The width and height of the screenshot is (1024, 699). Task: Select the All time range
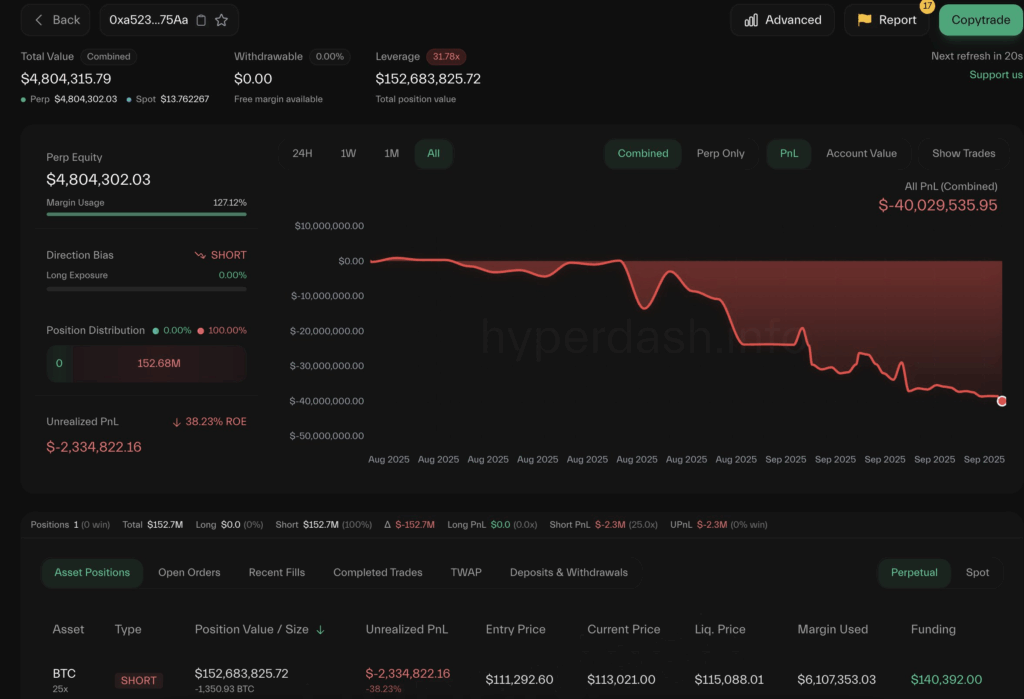(433, 154)
